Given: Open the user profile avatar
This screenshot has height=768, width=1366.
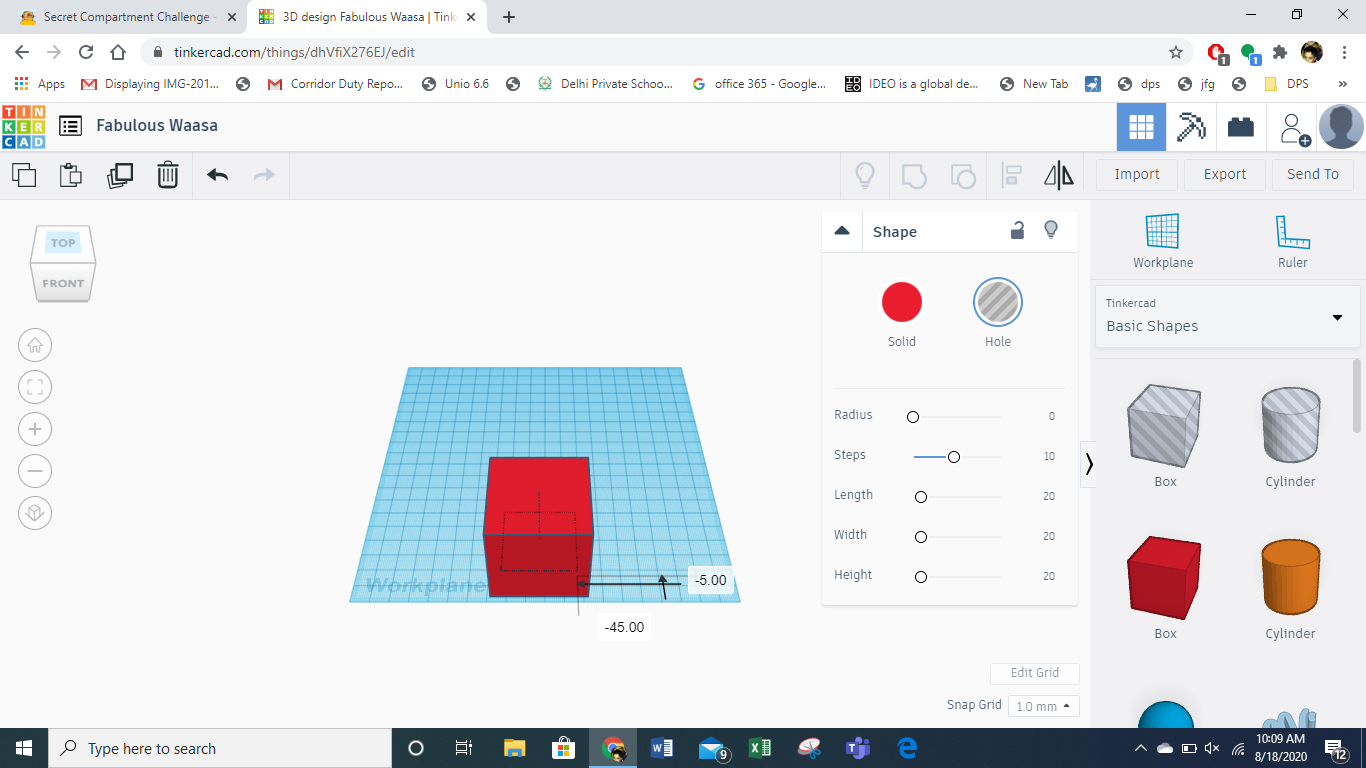Looking at the screenshot, I should tap(1341, 127).
